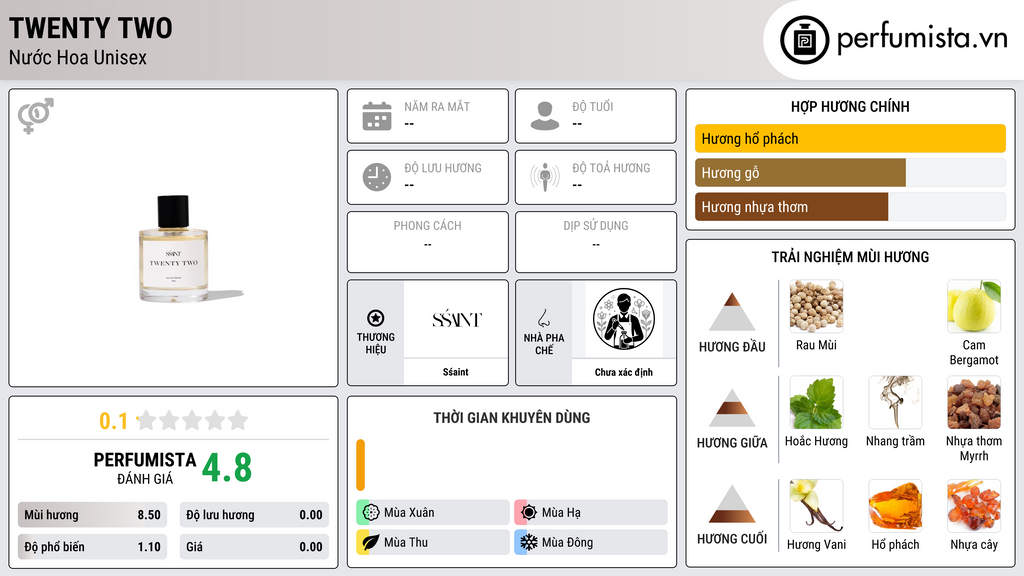Image resolution: width=1024 pixels, height=576 pixels.
Task: Click the Cam Bergamot fruit image
Action: pyautogui.click(x=974, y=306)
